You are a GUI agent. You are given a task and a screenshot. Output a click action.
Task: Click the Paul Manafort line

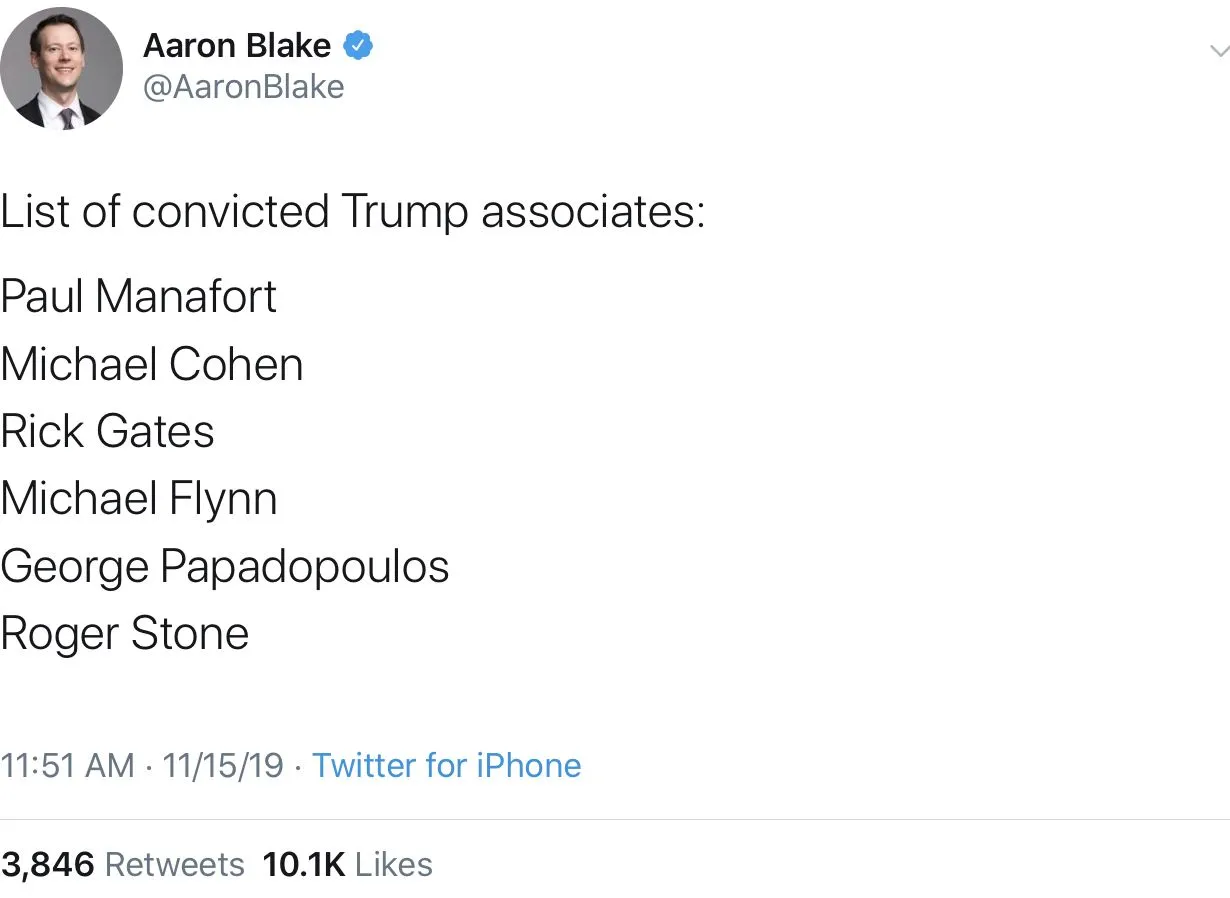[x=139, y=296]
